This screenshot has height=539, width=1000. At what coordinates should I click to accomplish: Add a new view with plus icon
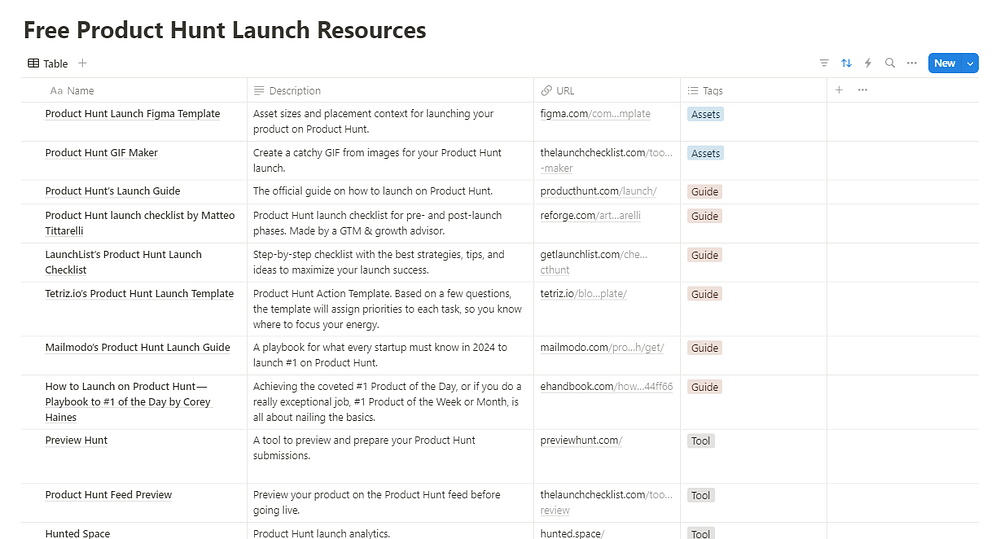pos(83,63)
